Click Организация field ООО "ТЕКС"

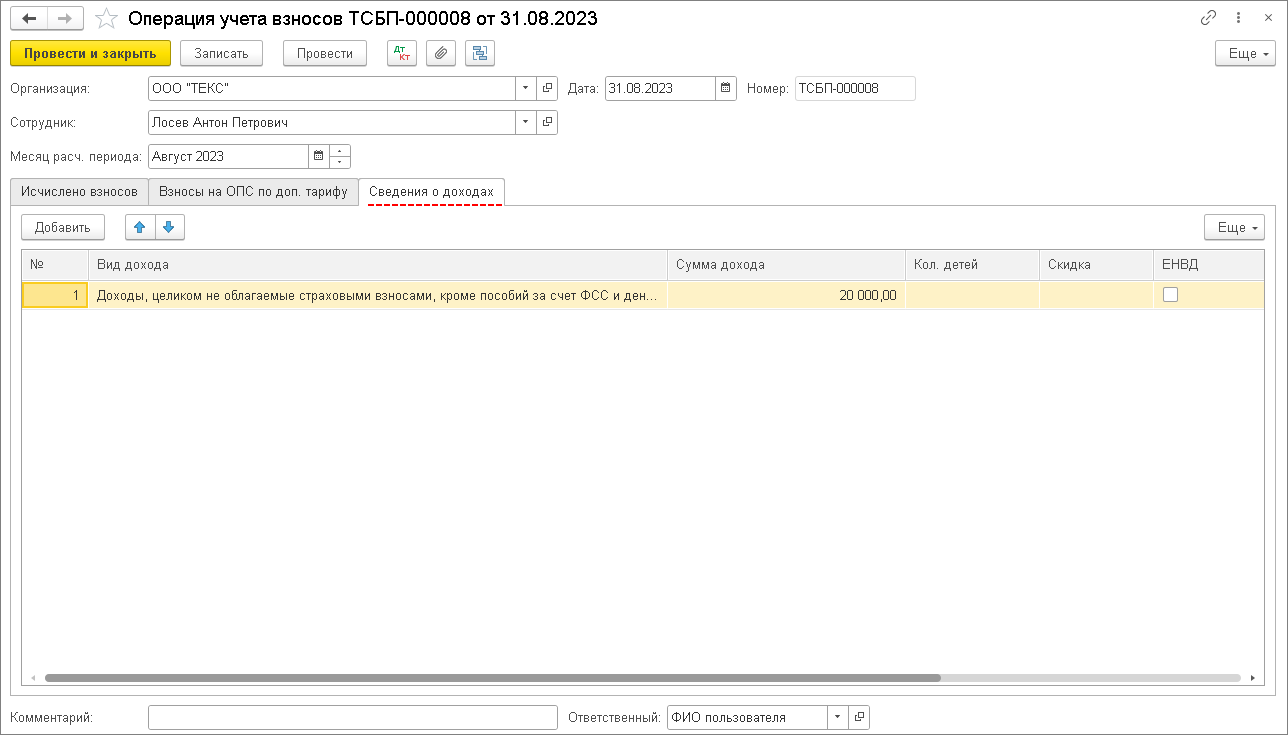[332, 88]
